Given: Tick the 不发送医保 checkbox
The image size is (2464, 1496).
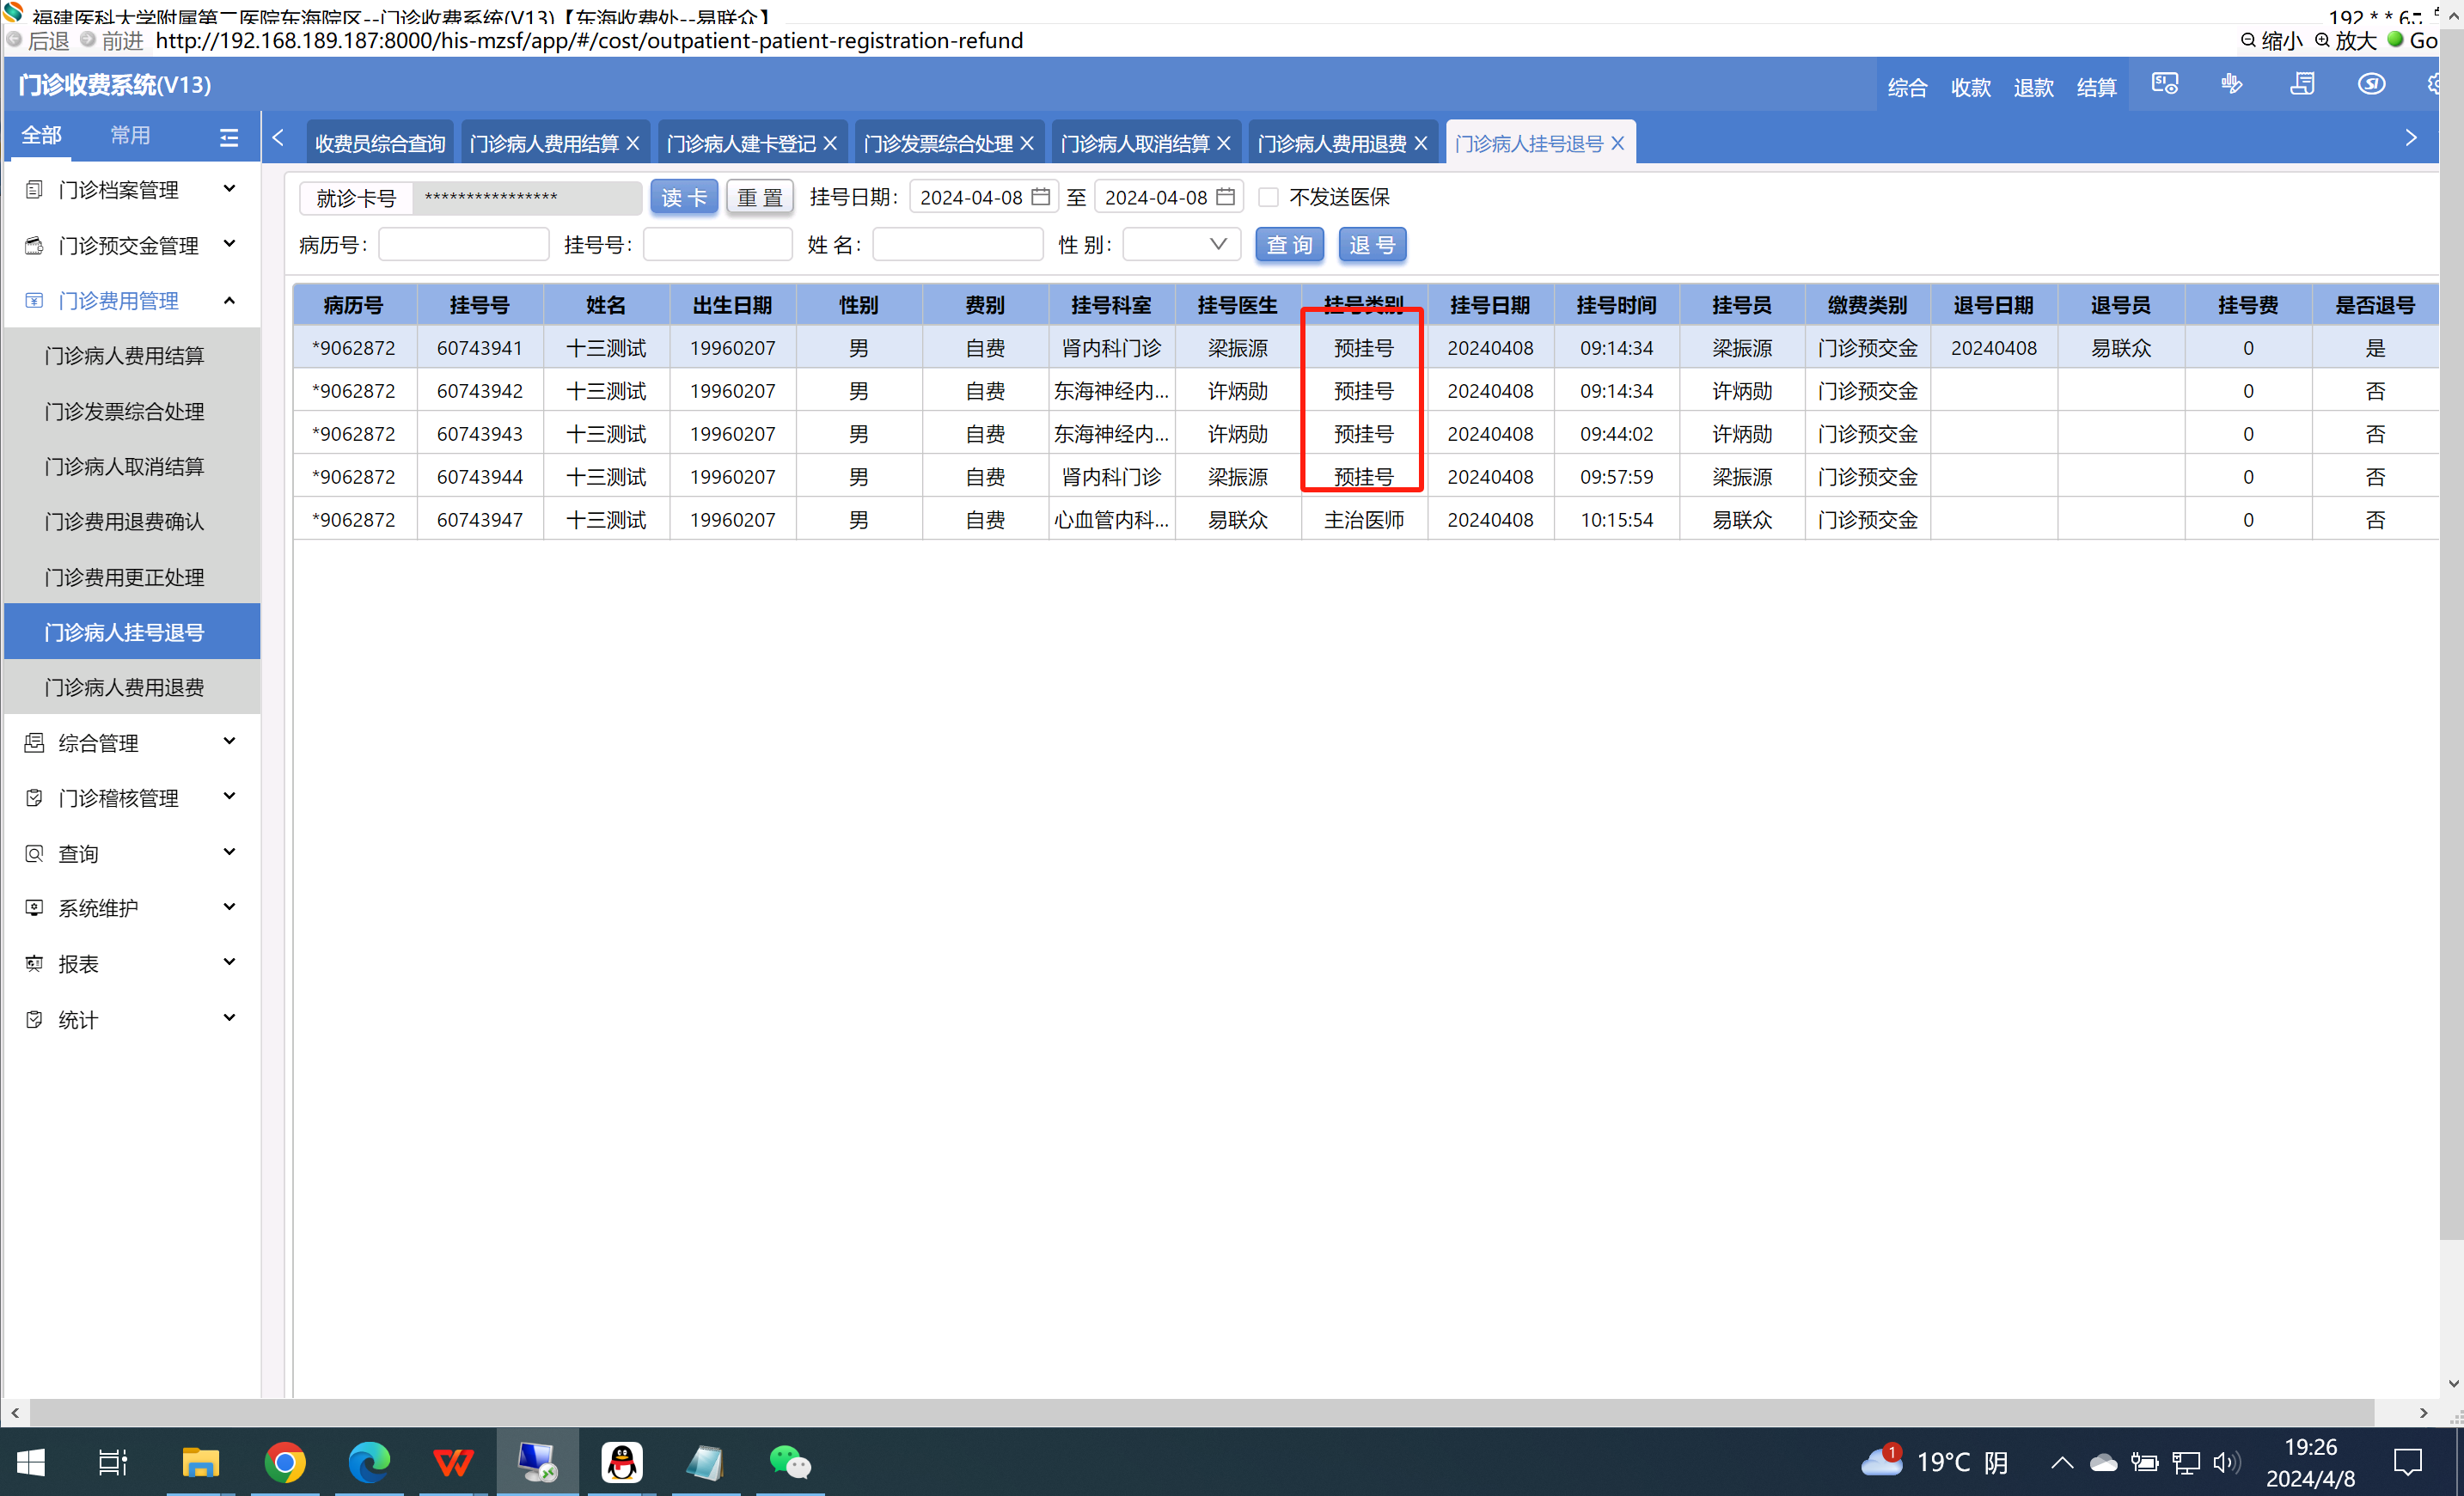Looking at the screenshot, I should tap(1268, 197).
